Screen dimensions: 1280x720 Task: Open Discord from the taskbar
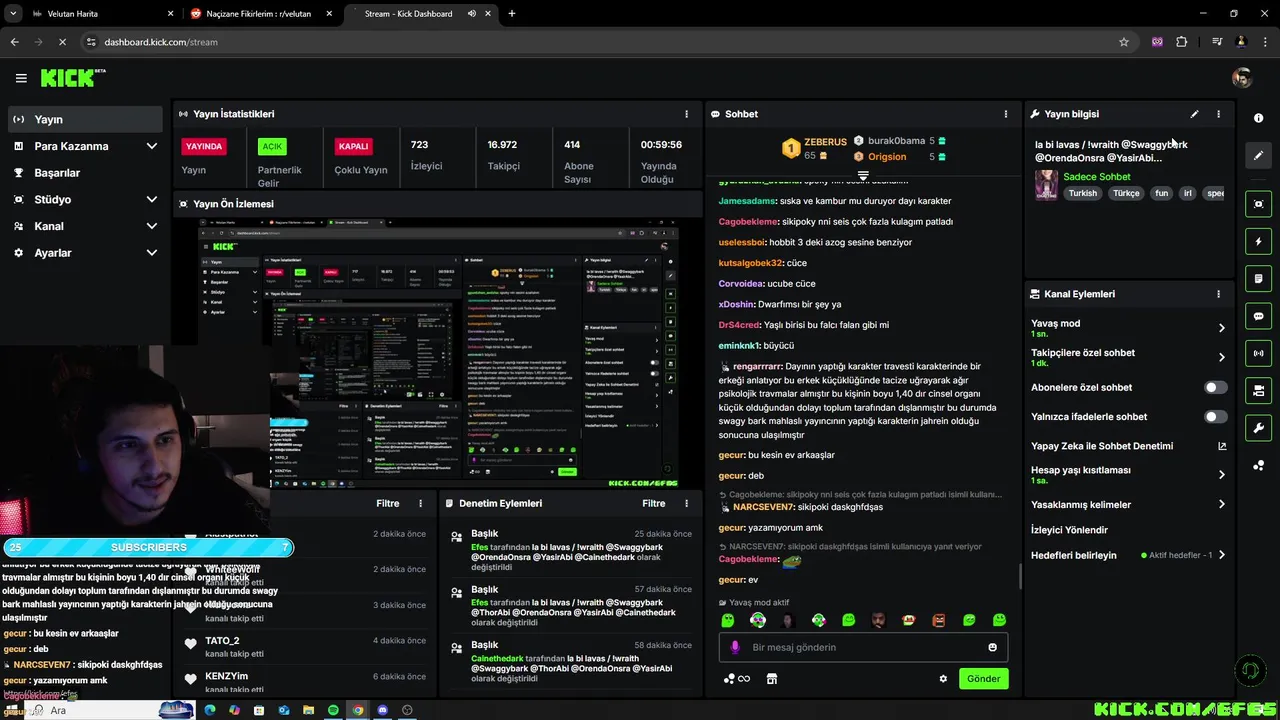382,710
